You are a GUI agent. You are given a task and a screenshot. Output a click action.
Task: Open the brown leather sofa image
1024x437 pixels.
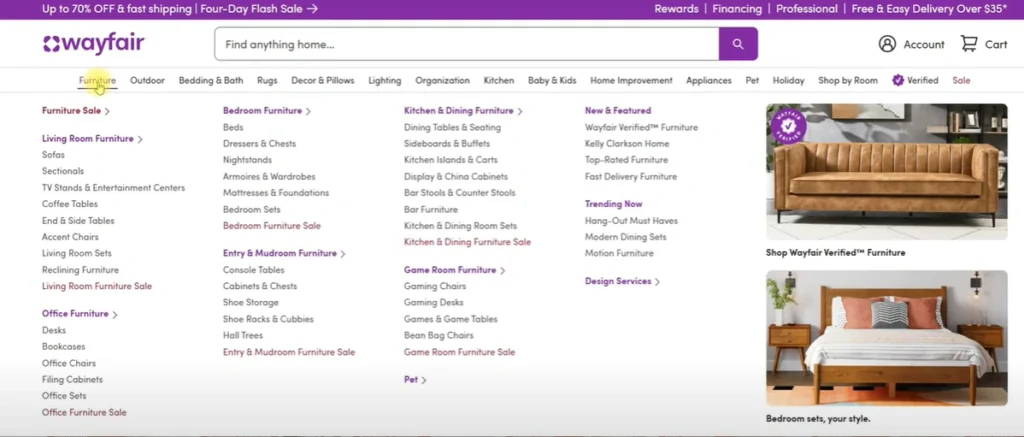coord(887,172)
